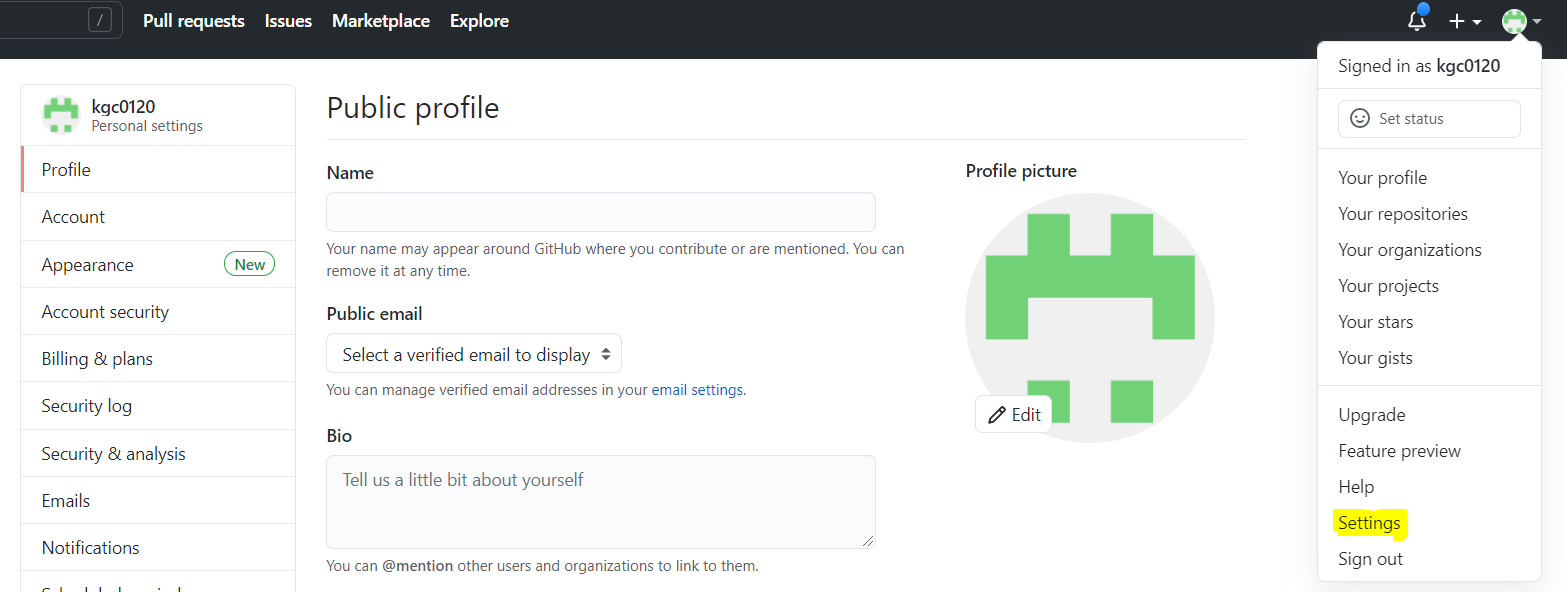Choose Help from user menu
Viewport: 1567px width, 592px height.
click(x=1429, y=486)
